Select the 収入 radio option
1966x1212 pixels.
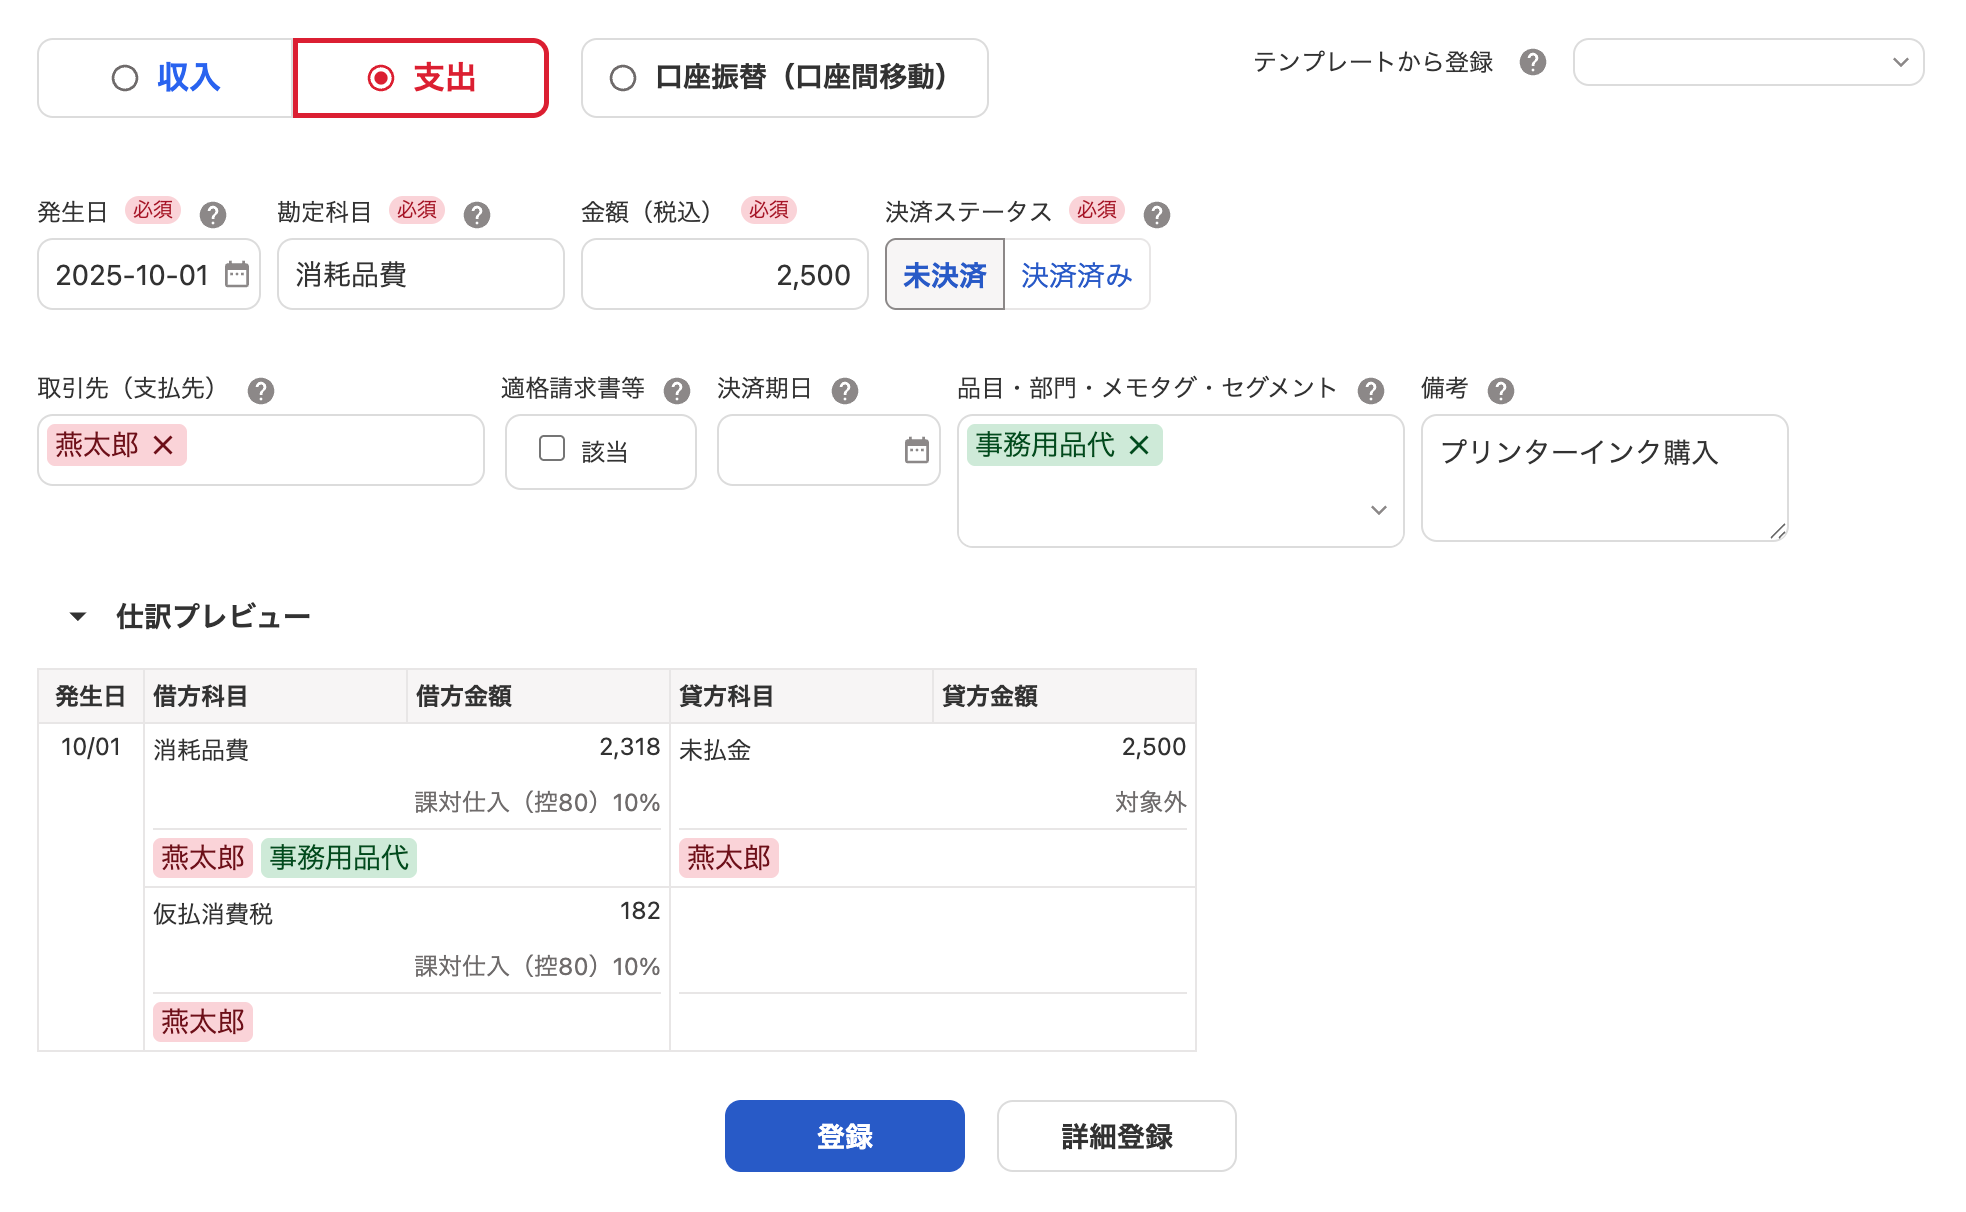click(165, 78)
